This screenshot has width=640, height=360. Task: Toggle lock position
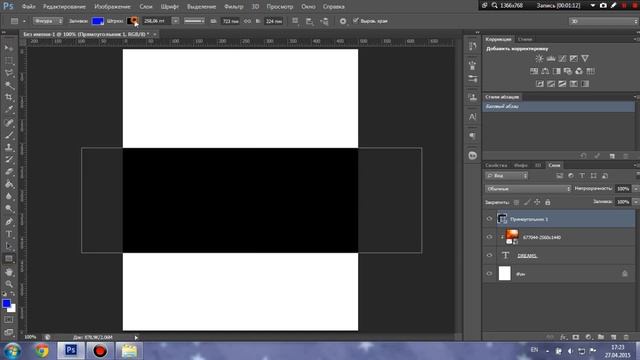coord(537,202)
